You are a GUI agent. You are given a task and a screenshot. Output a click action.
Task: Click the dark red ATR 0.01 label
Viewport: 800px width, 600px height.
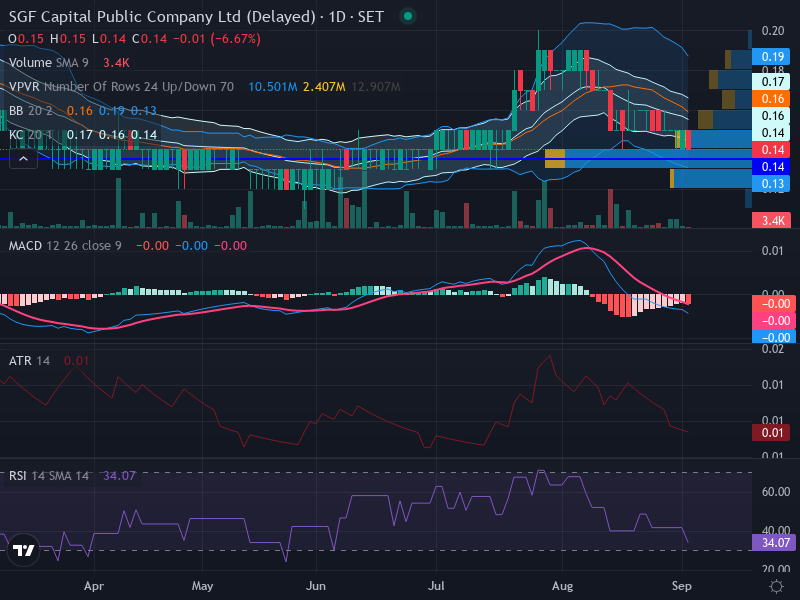tap(771, 433)
